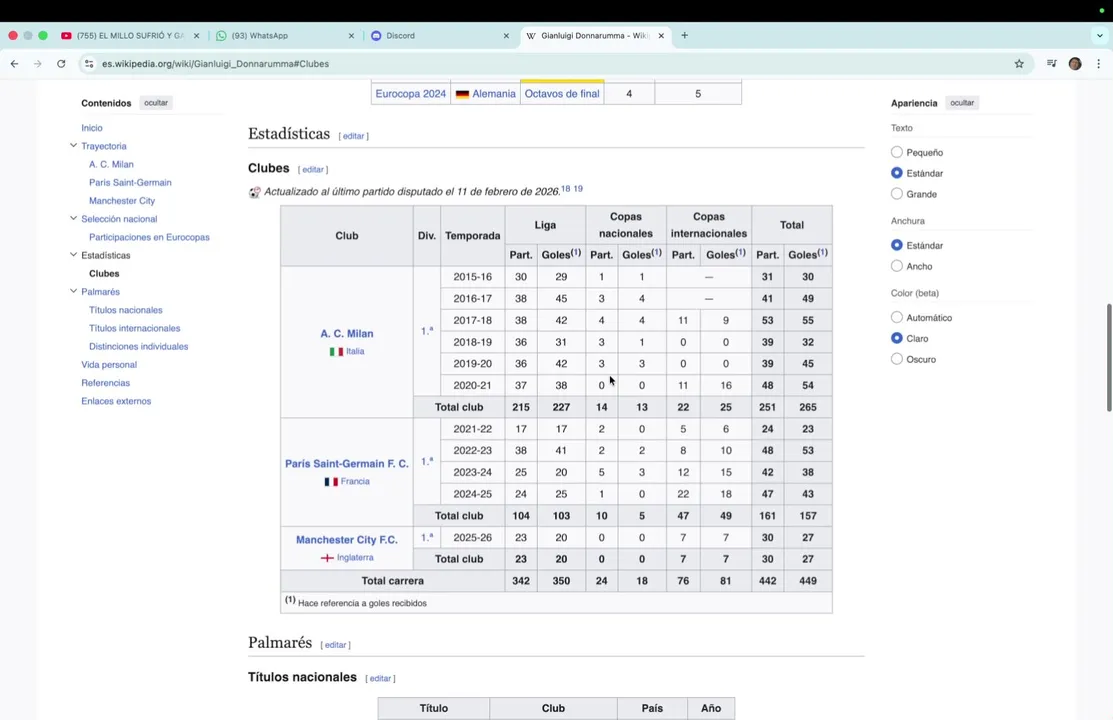Viewport: 1113px width, 720px height.
Task: Open reference 19 after the update date
Action: click(x=578, y=189)
